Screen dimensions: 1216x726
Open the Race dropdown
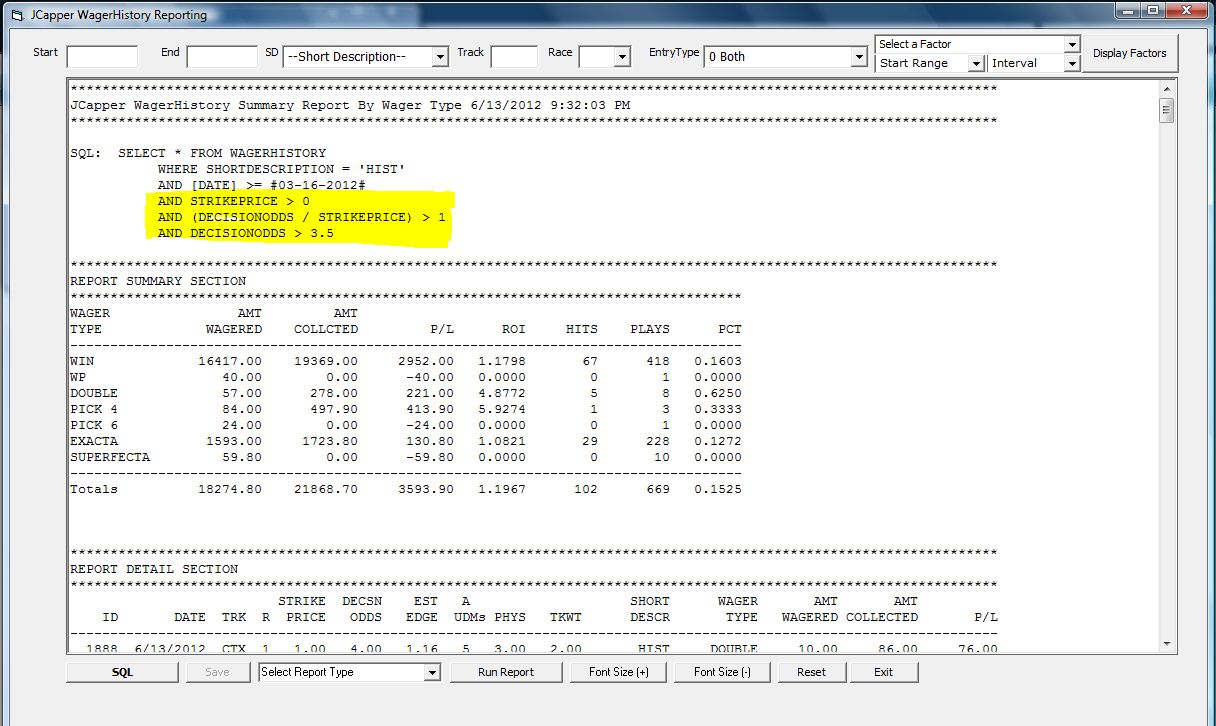pyautogui.click(x=622, y=58)
